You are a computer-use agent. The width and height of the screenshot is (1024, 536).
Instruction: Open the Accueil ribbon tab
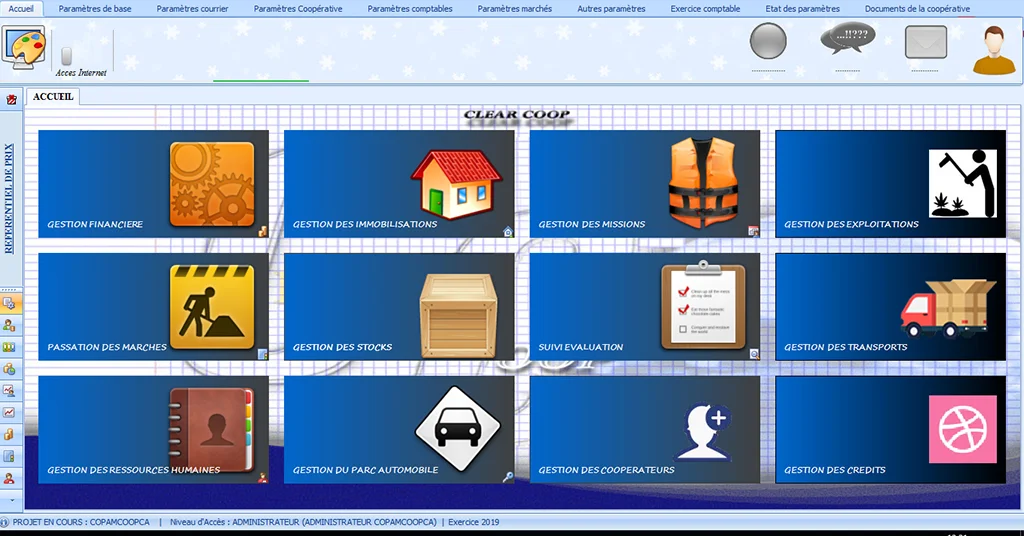pos(21,8)
